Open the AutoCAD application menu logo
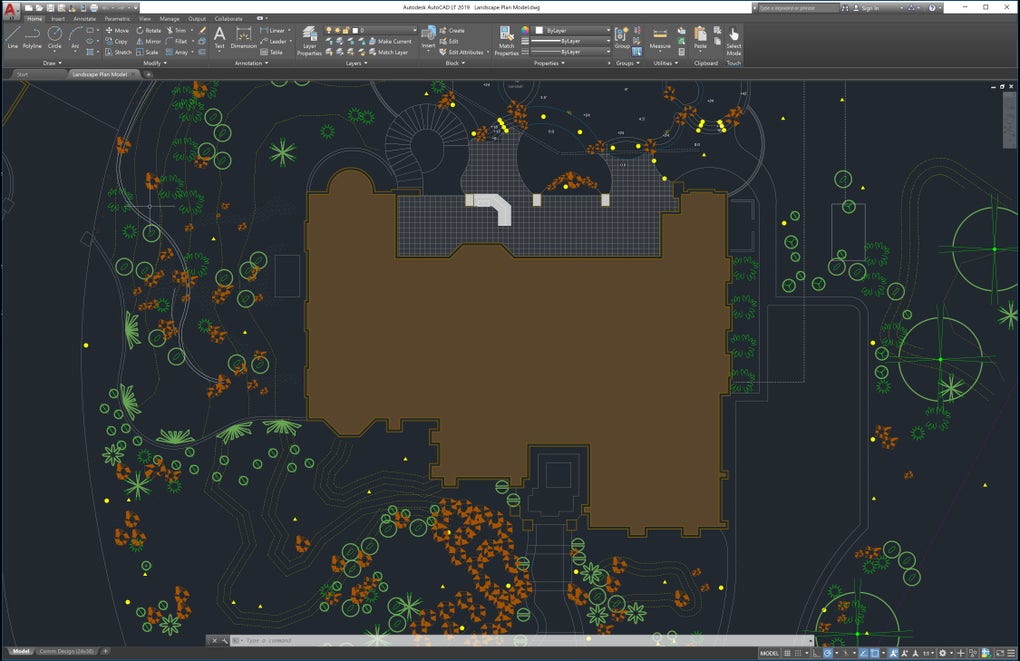The height and width of the screenshot is (661, 1020). [x=10, y=10]
